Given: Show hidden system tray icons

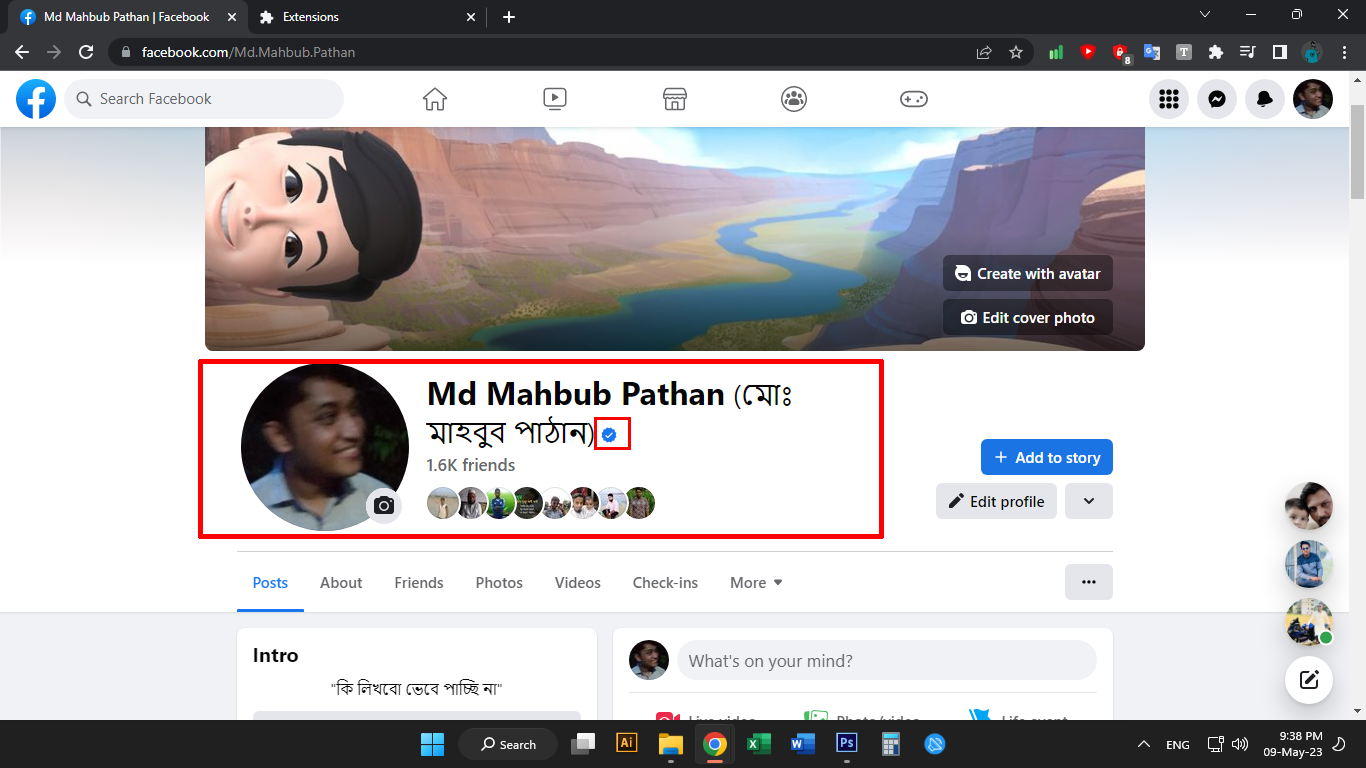Looking at the screenshot, I should pyautogui.click(x=1144, y=744).
